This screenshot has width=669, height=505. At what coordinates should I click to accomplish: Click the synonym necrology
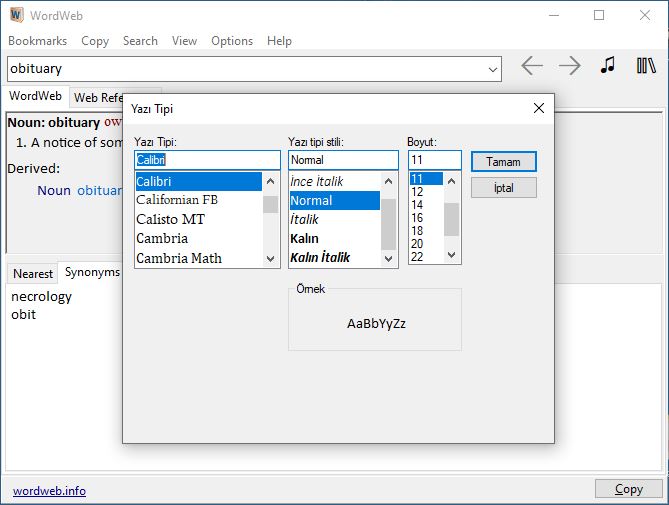(41, 296)
